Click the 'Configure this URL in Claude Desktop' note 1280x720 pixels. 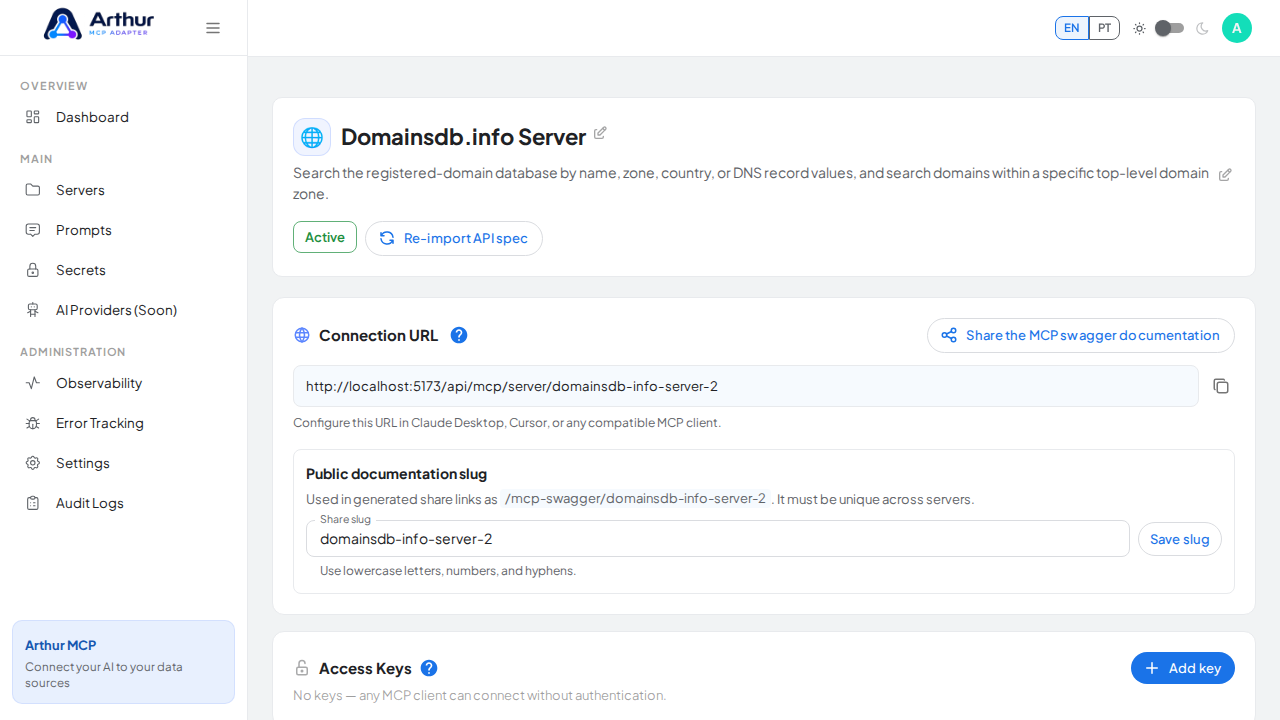[507, 423]
